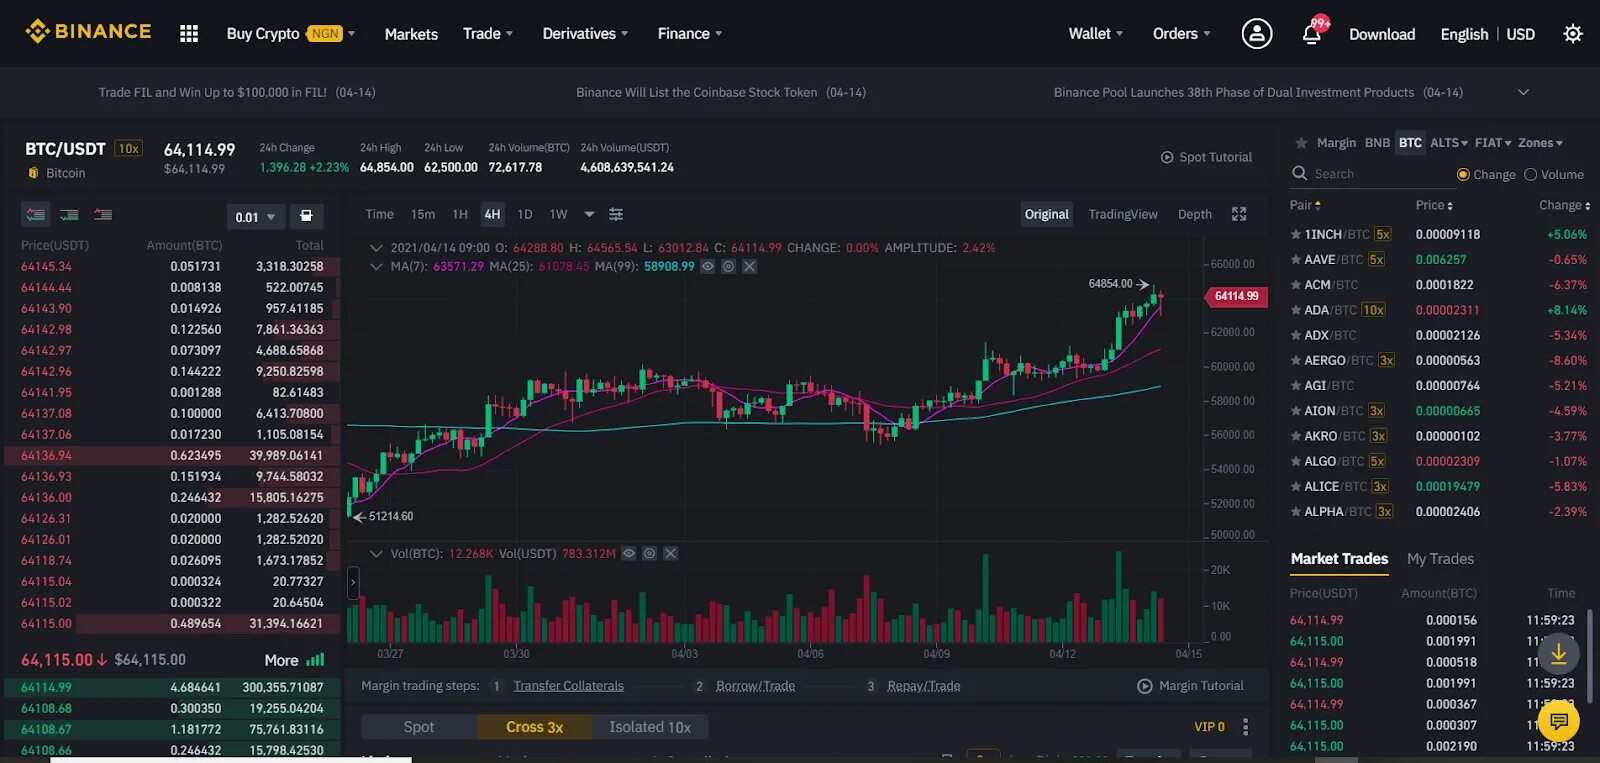Viewport: 1600px width, 763px height.
Task: Open more time intervals dropdown arrow
Action: 589,214
